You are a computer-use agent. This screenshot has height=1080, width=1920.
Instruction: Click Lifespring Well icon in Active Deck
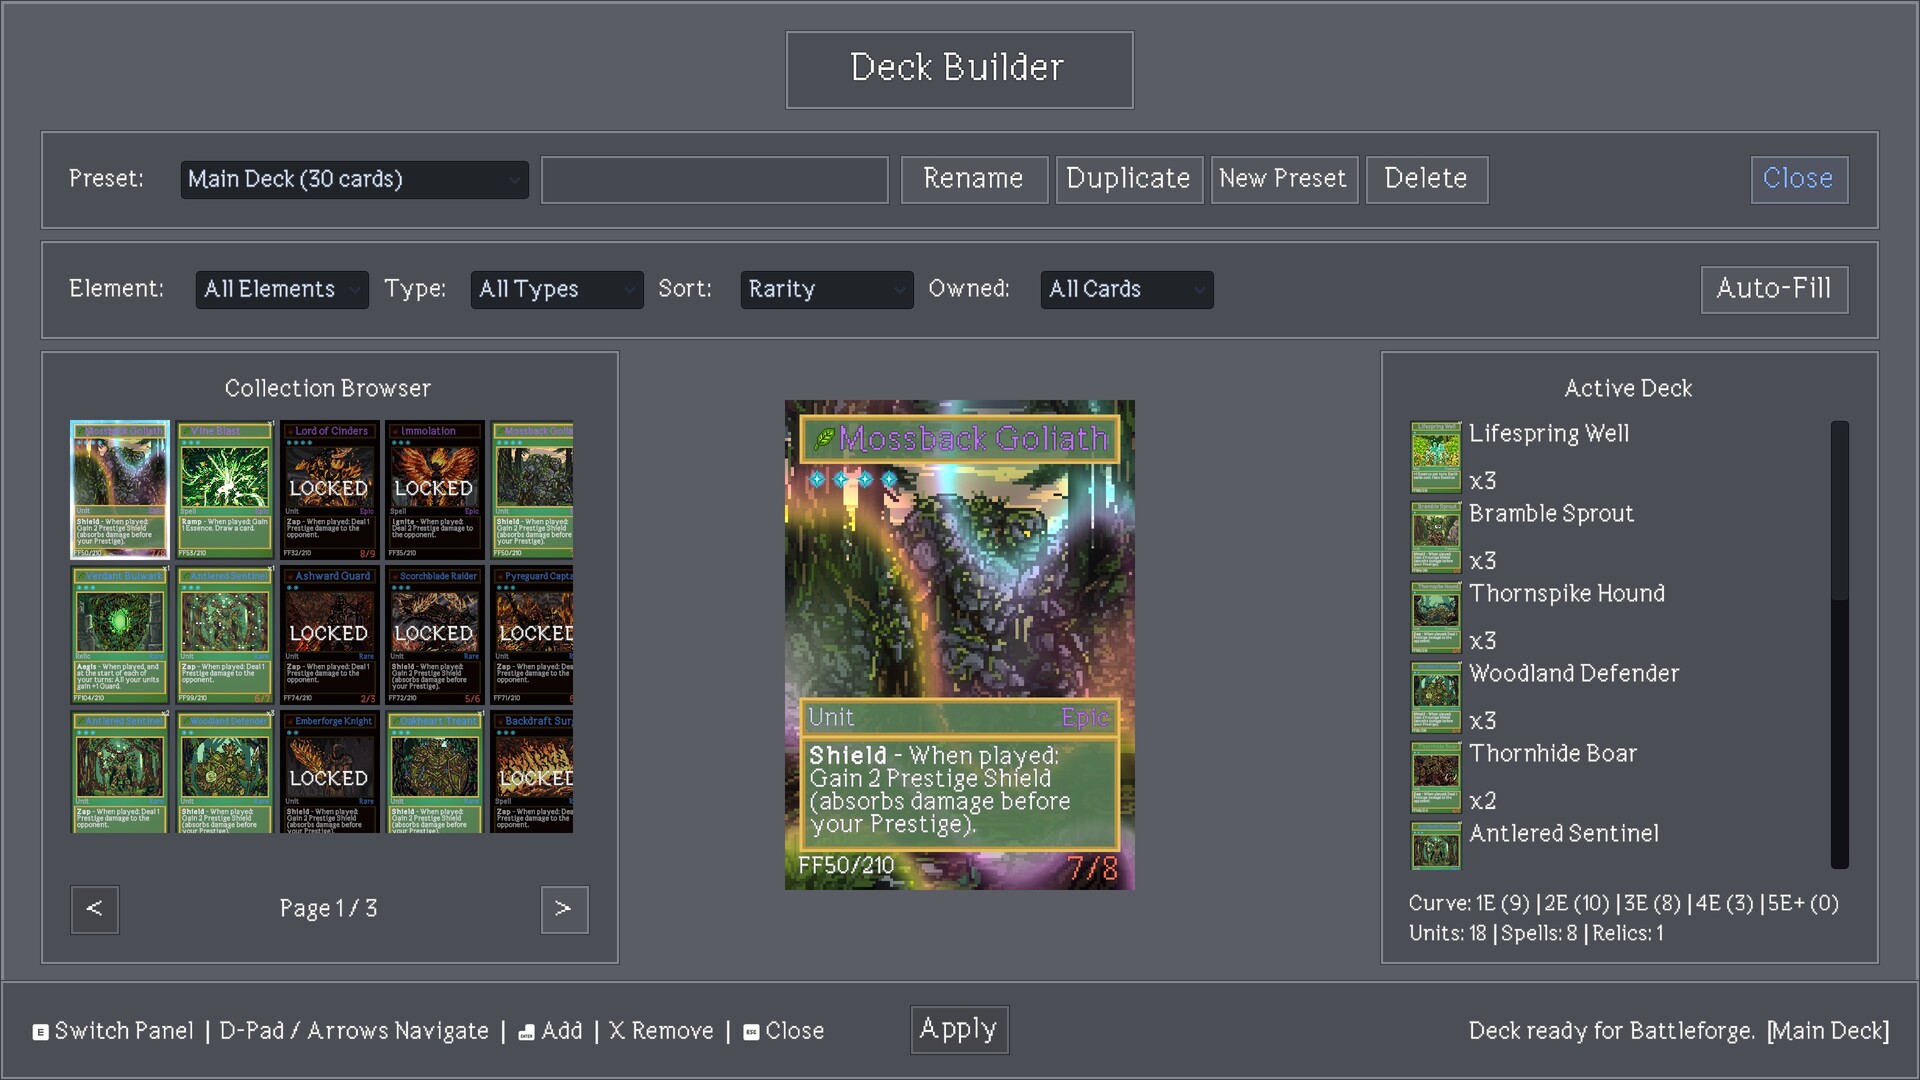1436,457
